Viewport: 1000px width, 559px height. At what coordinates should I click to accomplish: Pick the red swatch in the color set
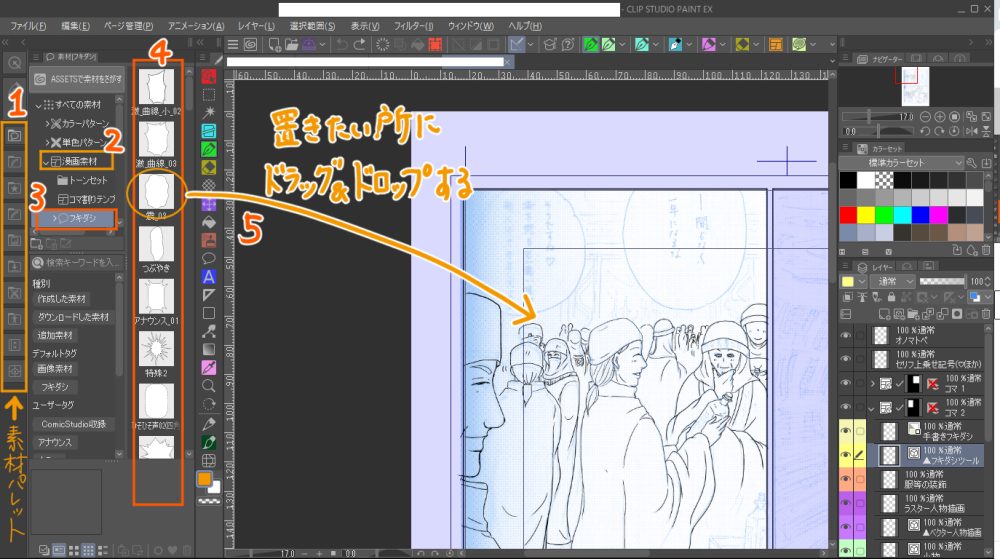849,214
